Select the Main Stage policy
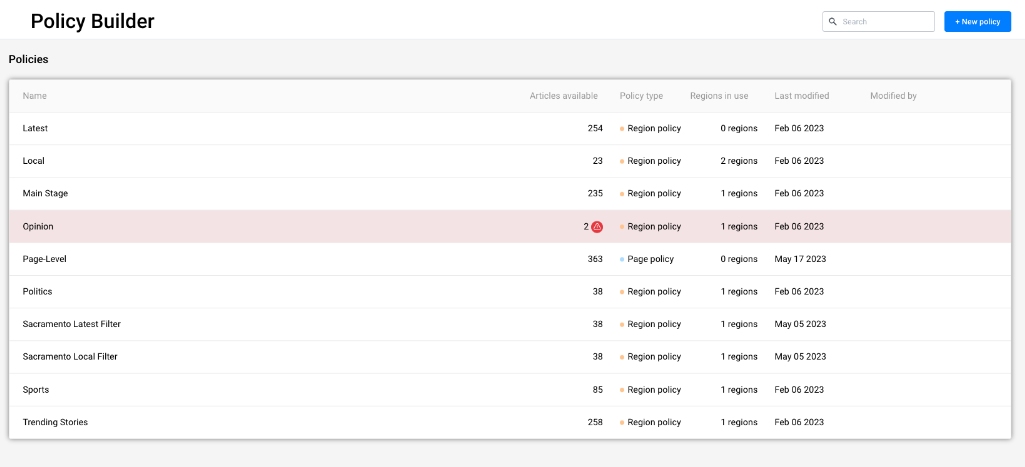The height and width of the screenshot is (467, 1025). [x=510, y=194]
